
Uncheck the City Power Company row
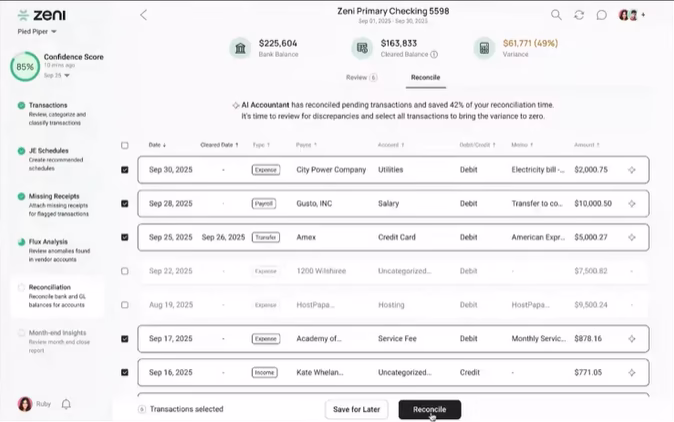(125, 170)
